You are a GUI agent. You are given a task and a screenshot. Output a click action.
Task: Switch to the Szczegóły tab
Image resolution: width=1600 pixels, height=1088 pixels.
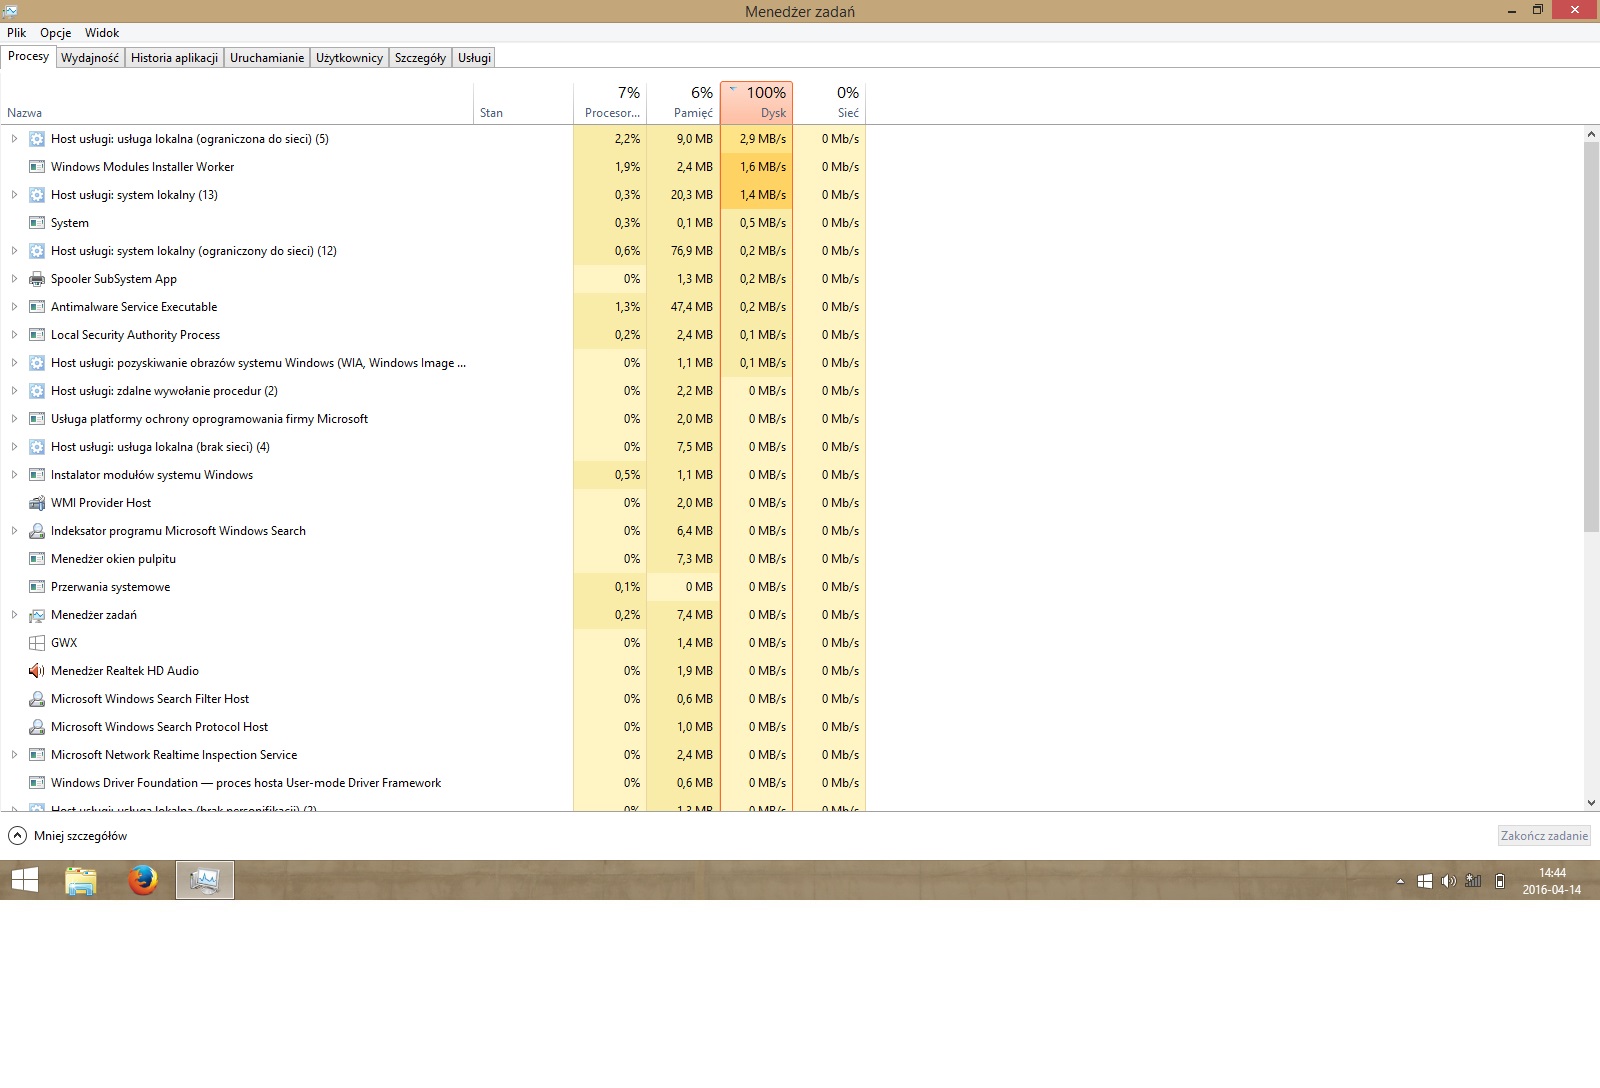[420, 58]
